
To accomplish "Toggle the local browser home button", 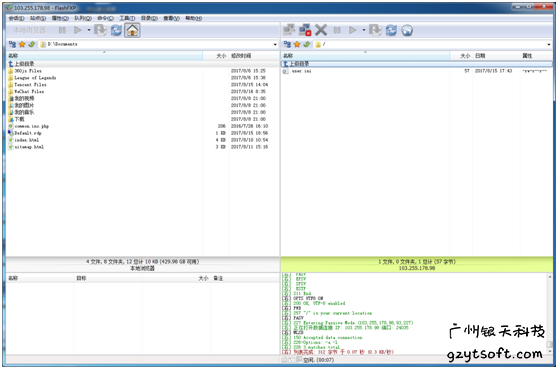I will tap(132, 31).
